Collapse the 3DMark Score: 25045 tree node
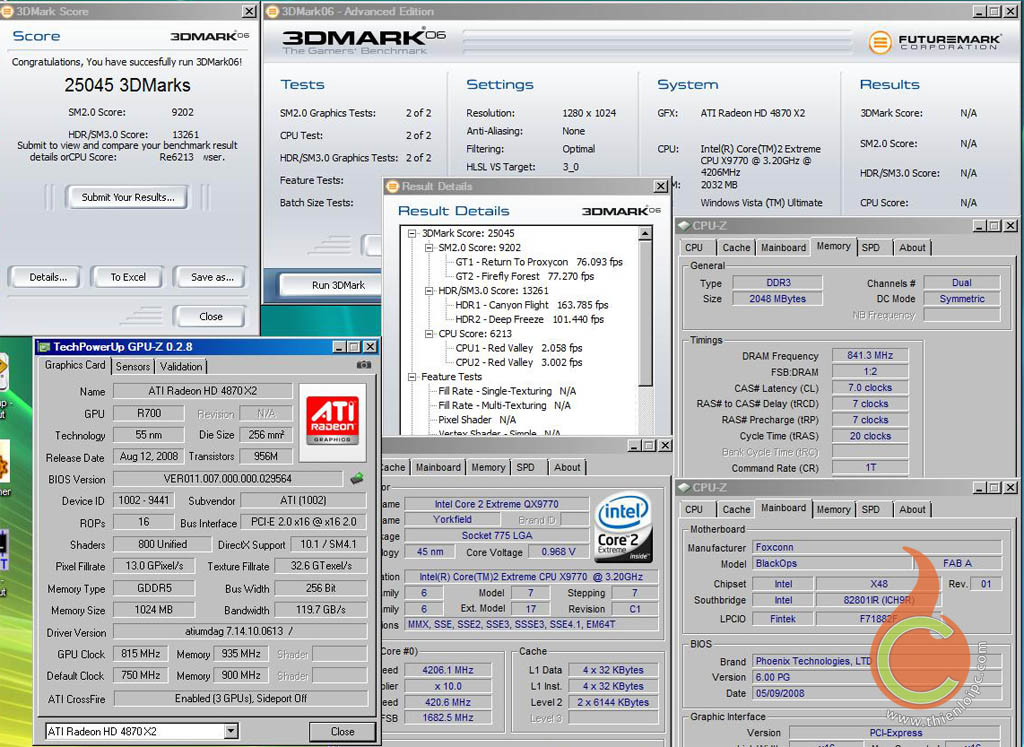This screenshot has width=1024, height=747. pyautogui.click(x=412, y=233)
